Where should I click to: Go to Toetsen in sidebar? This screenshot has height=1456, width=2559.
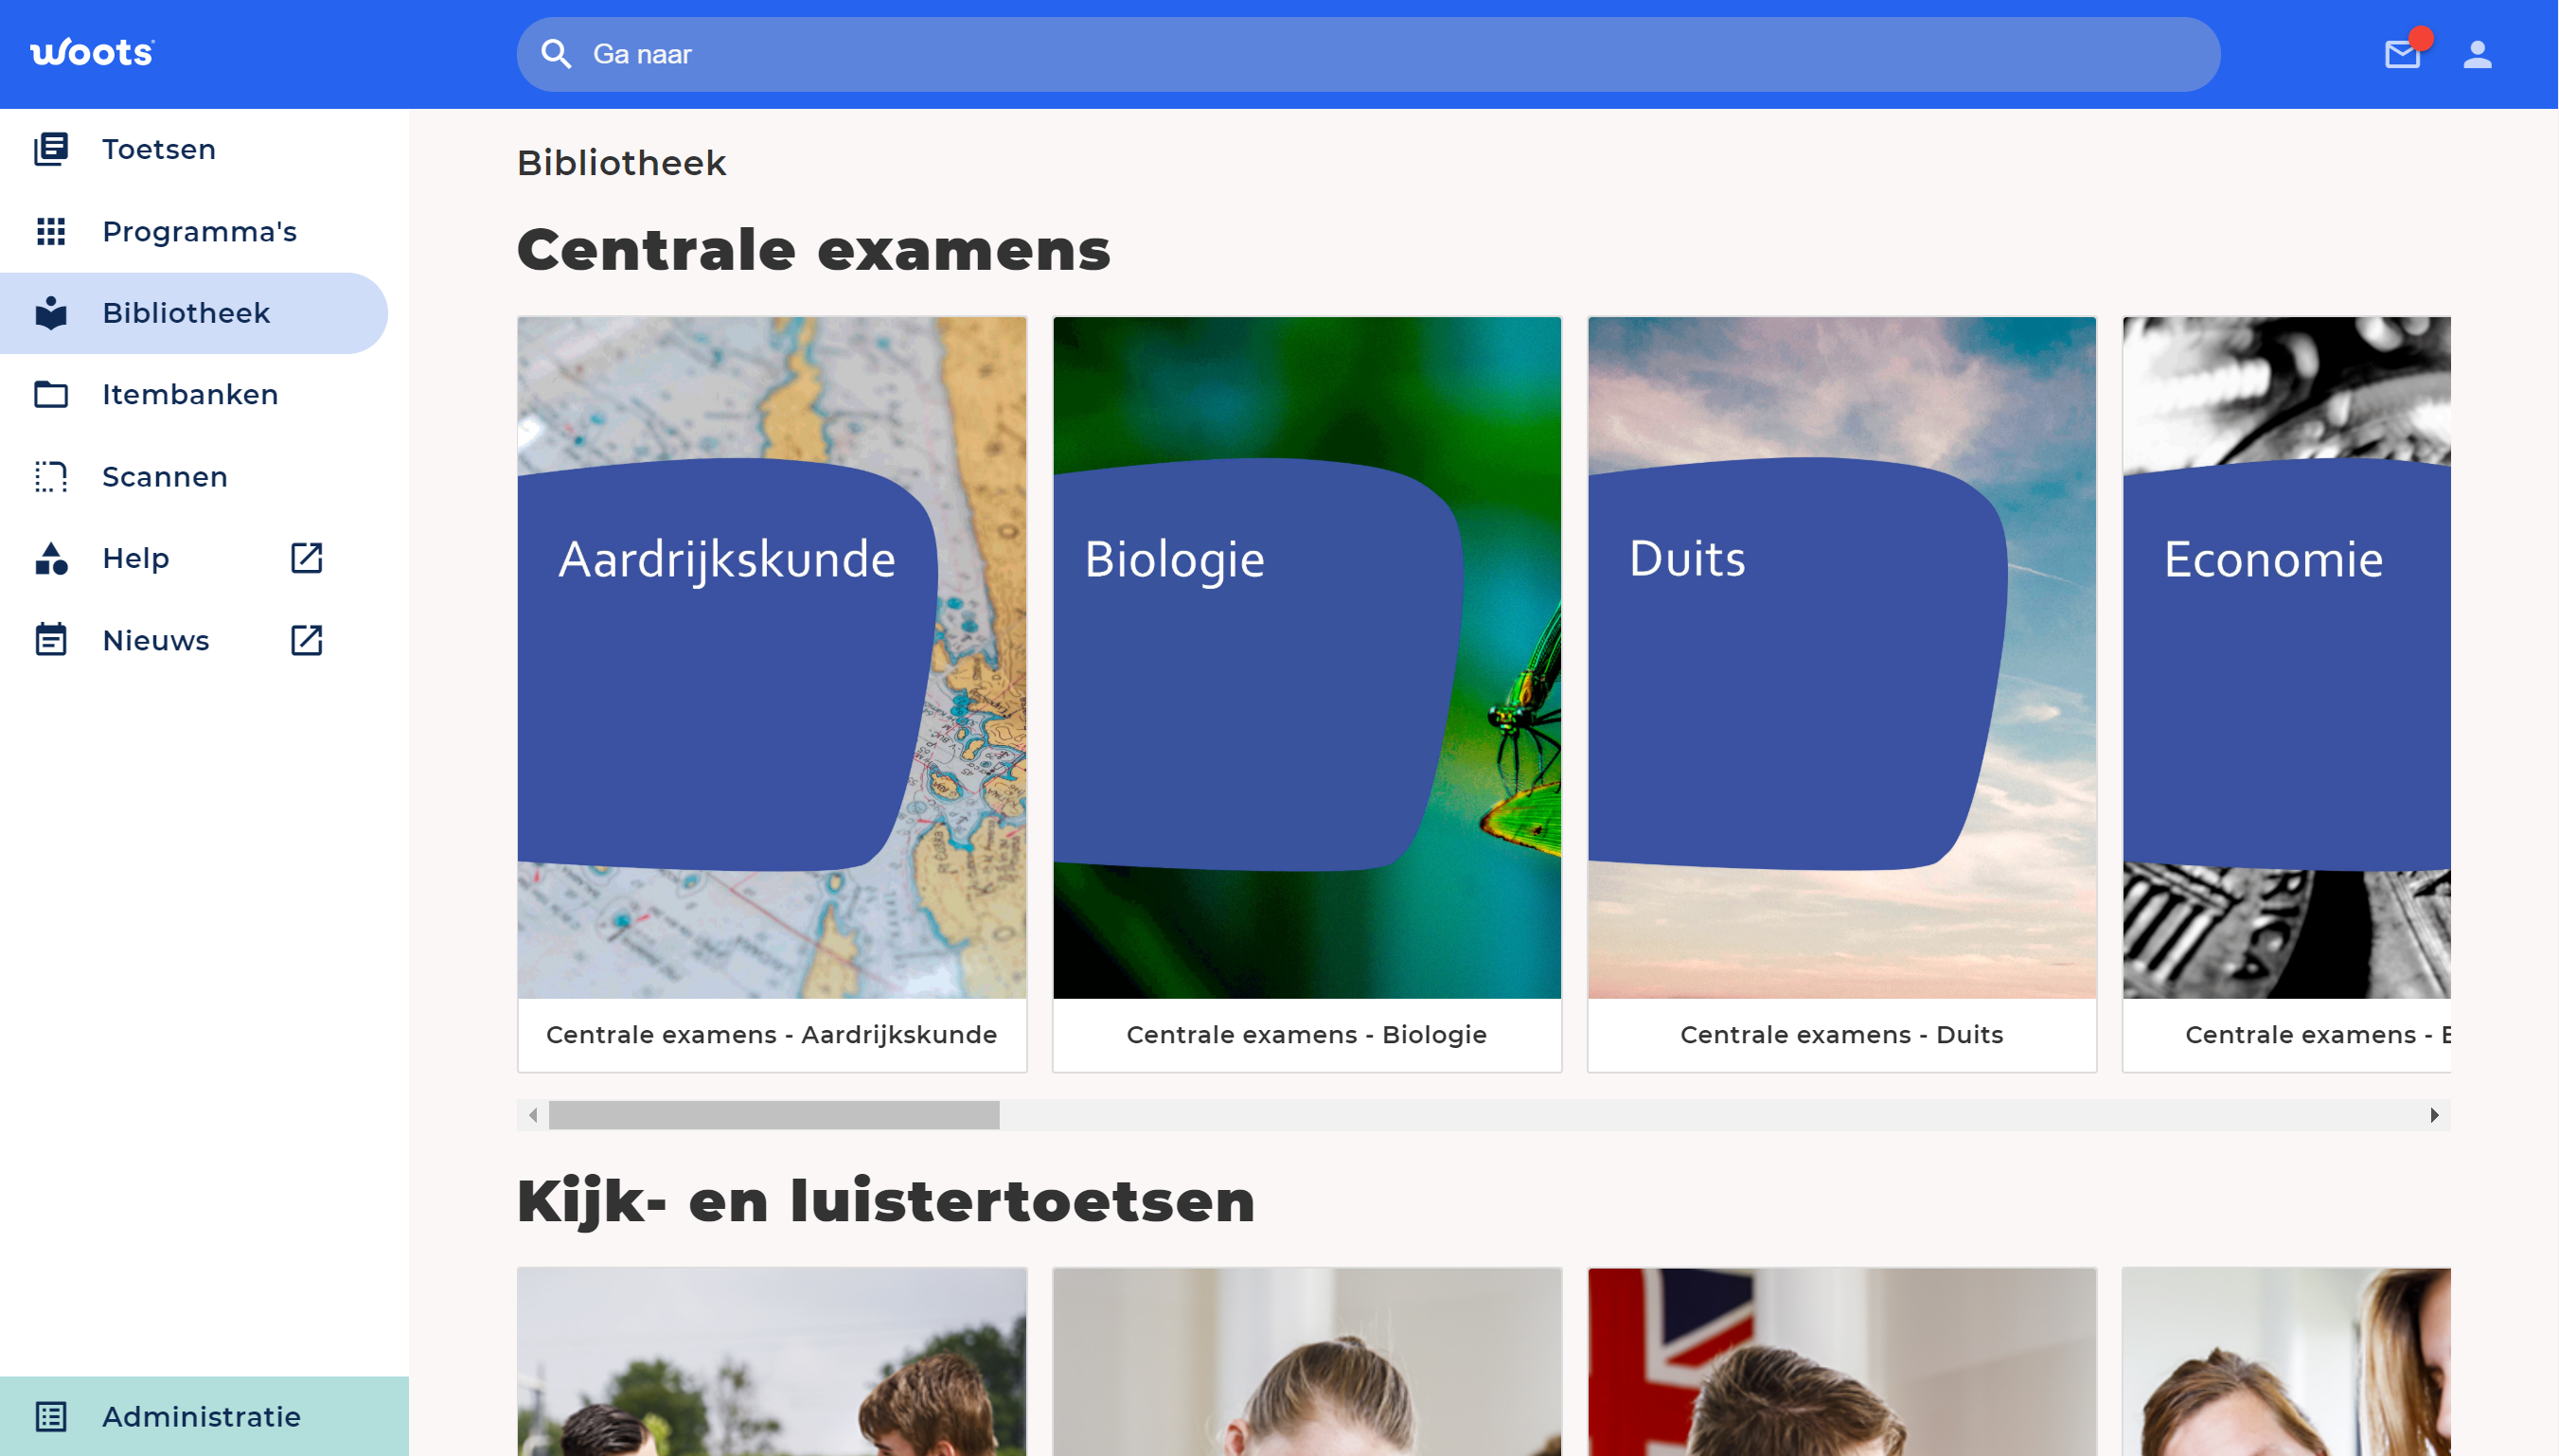pos(195,149)
